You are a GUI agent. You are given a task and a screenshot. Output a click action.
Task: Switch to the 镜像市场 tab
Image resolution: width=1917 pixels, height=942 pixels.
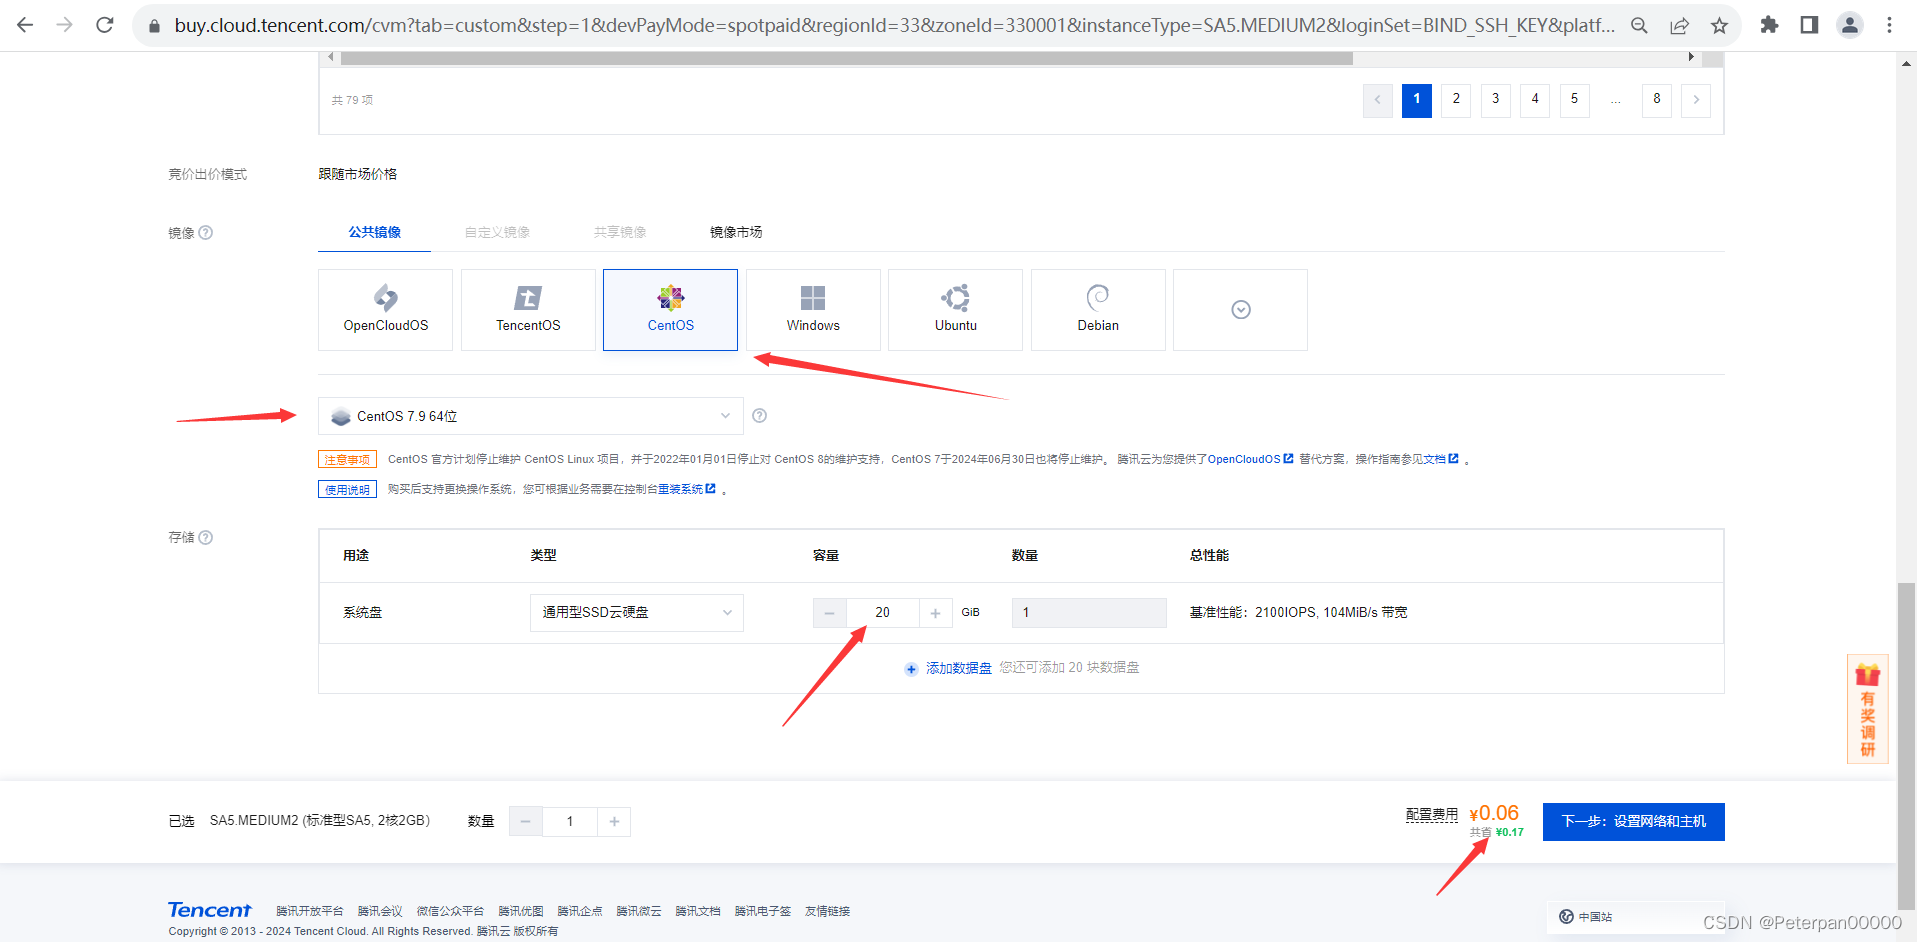[736, 232]
